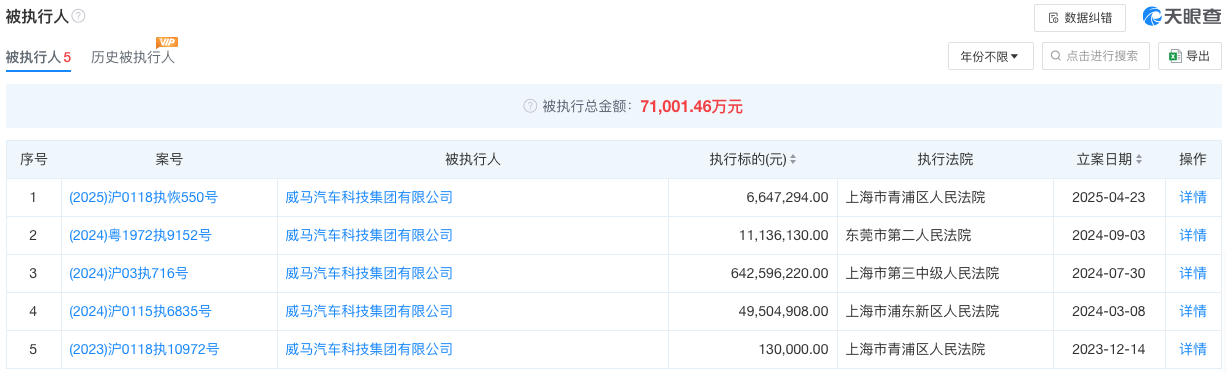The height and width of the screenshot is (374, 1226).
Task: Open 详情 for the 2024-03-08 case
Action: (1193, 311)
